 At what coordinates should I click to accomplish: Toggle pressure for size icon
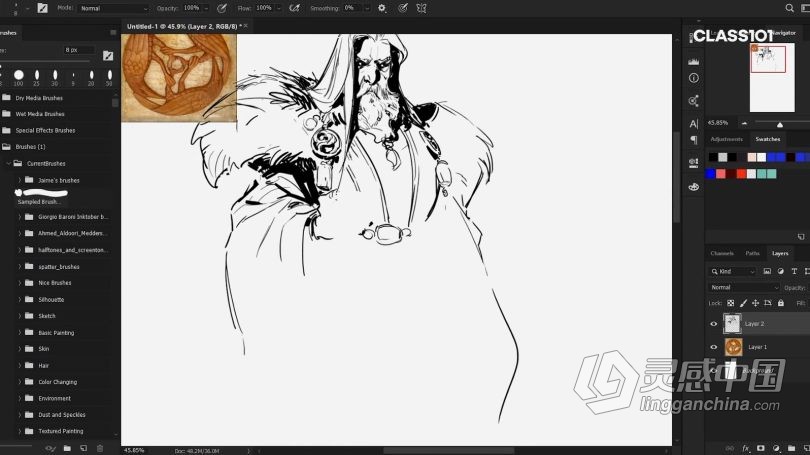(403, 8)
